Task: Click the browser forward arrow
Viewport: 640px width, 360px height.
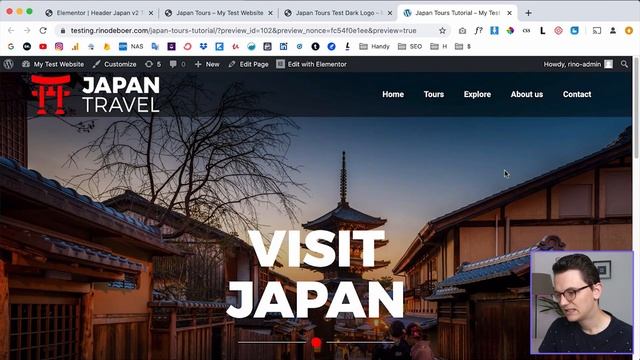Action: [27, 31]
